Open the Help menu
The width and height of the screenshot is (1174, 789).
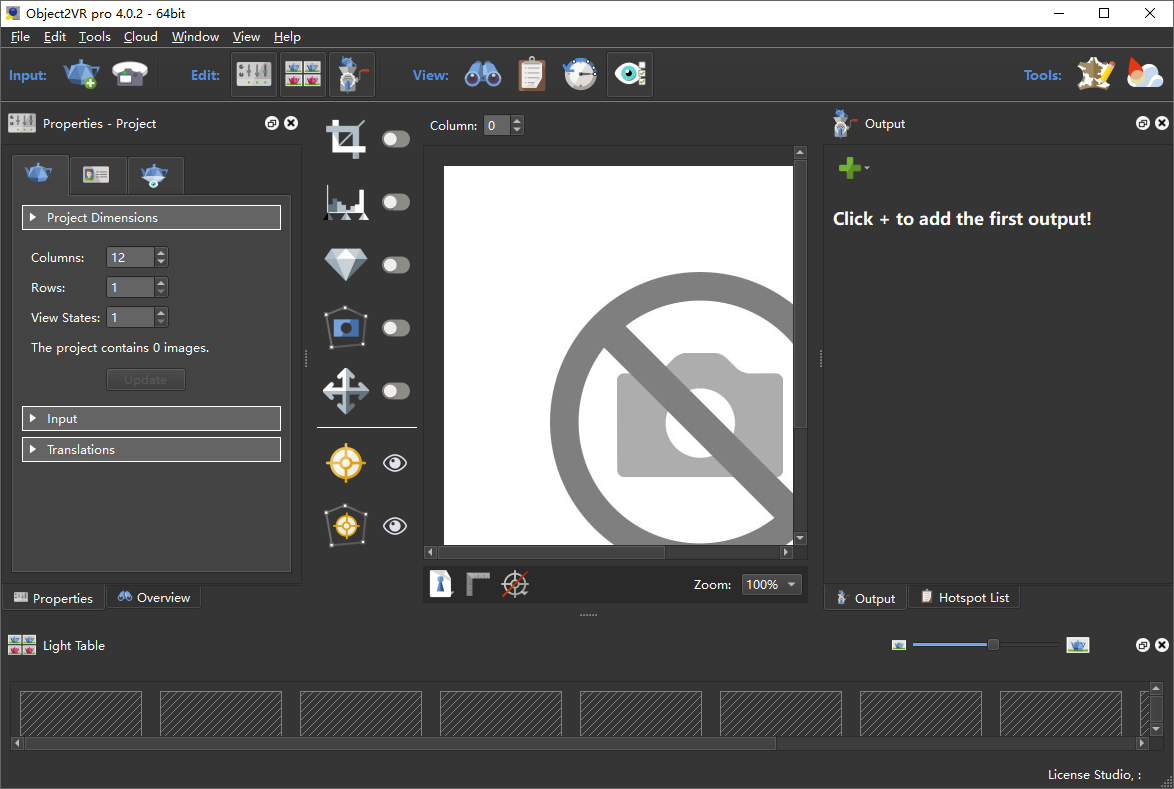[287, 37]
